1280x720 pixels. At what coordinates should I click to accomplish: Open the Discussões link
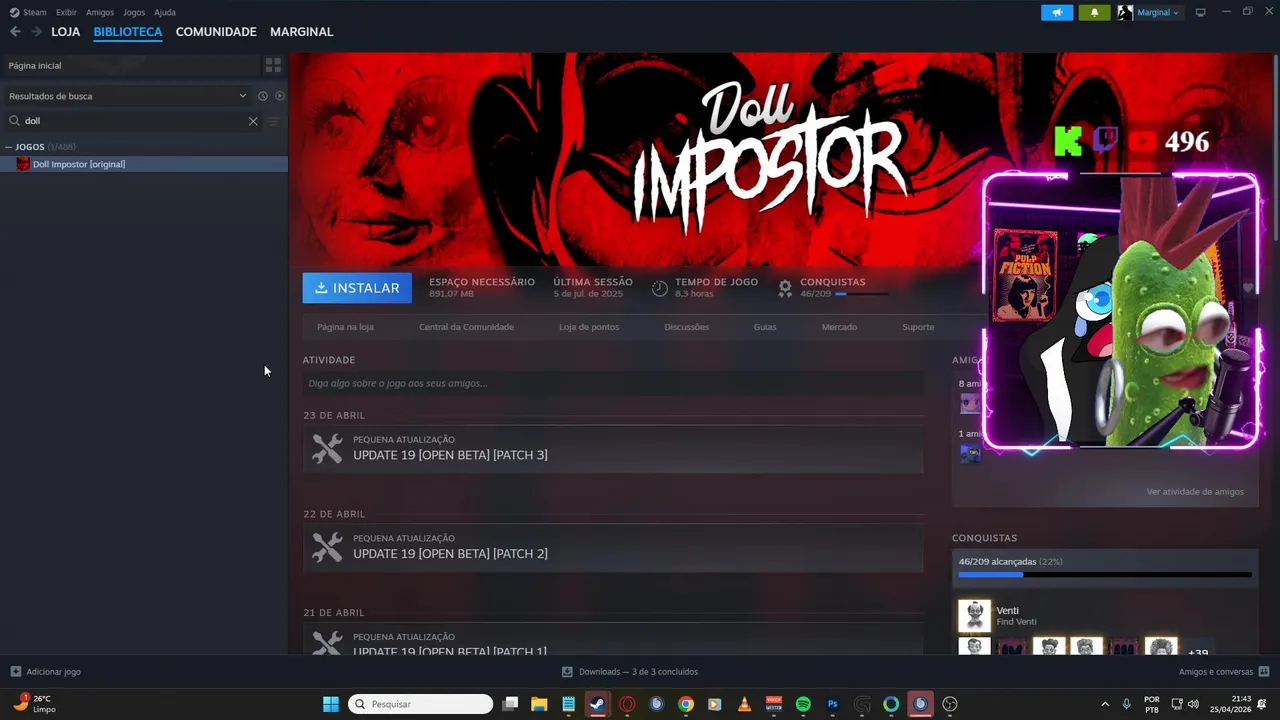(x=686, y=327)
